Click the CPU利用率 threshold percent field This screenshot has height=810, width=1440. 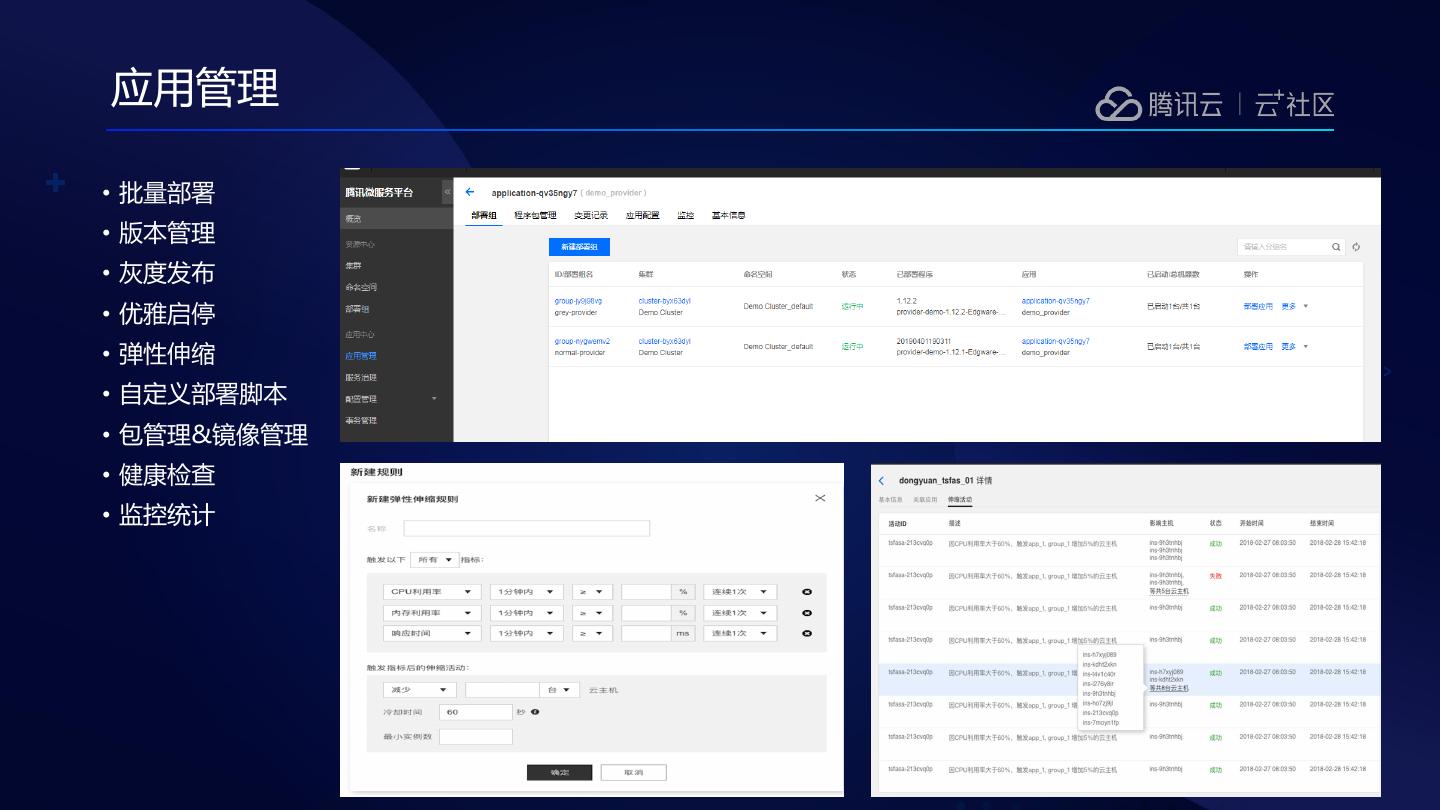[x=646, y=592]
